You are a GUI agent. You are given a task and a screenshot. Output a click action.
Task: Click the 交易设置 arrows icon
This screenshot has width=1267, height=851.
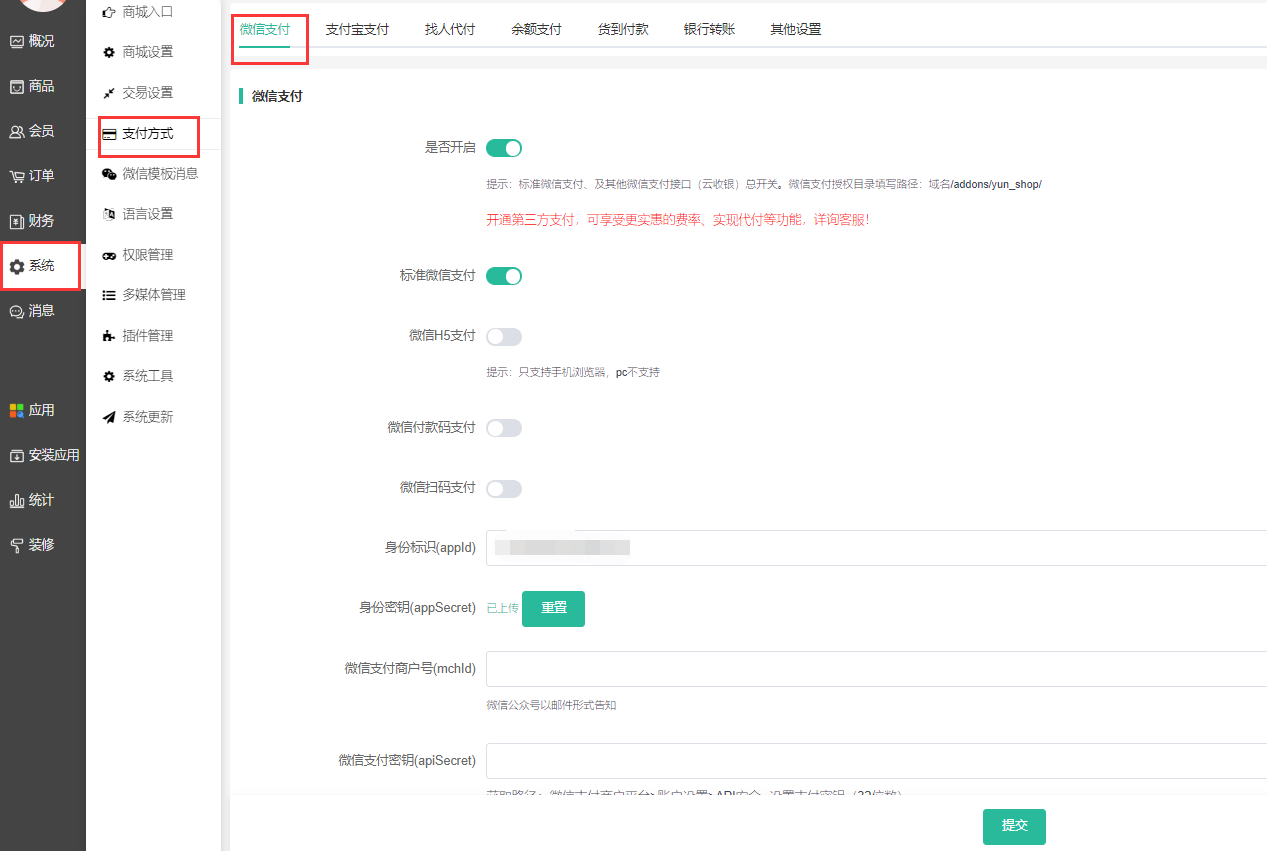click(x=109, y=93)
